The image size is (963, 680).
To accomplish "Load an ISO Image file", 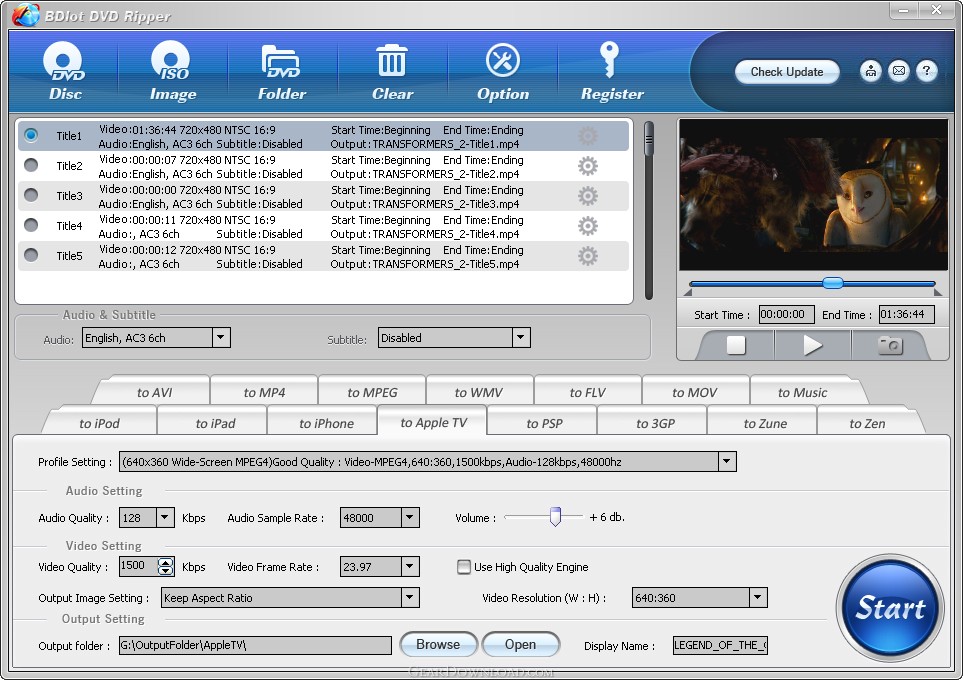I will point(173,71).
